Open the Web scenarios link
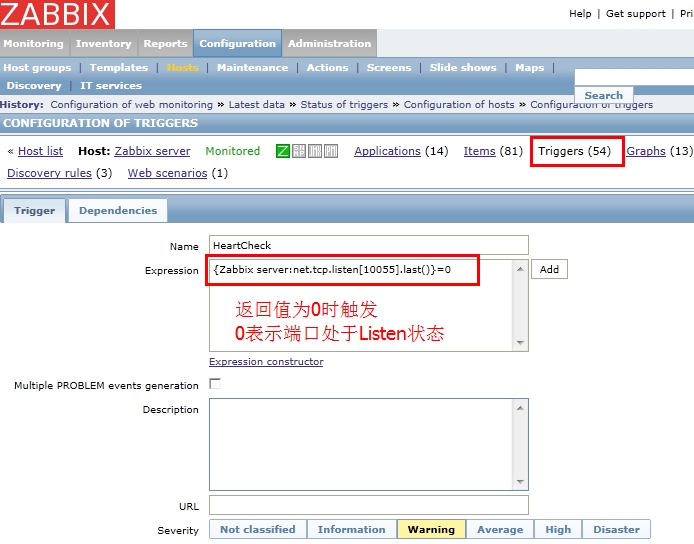Image resolution: width=694 pixels, height=544 pixels. click(x=167, y=173)
